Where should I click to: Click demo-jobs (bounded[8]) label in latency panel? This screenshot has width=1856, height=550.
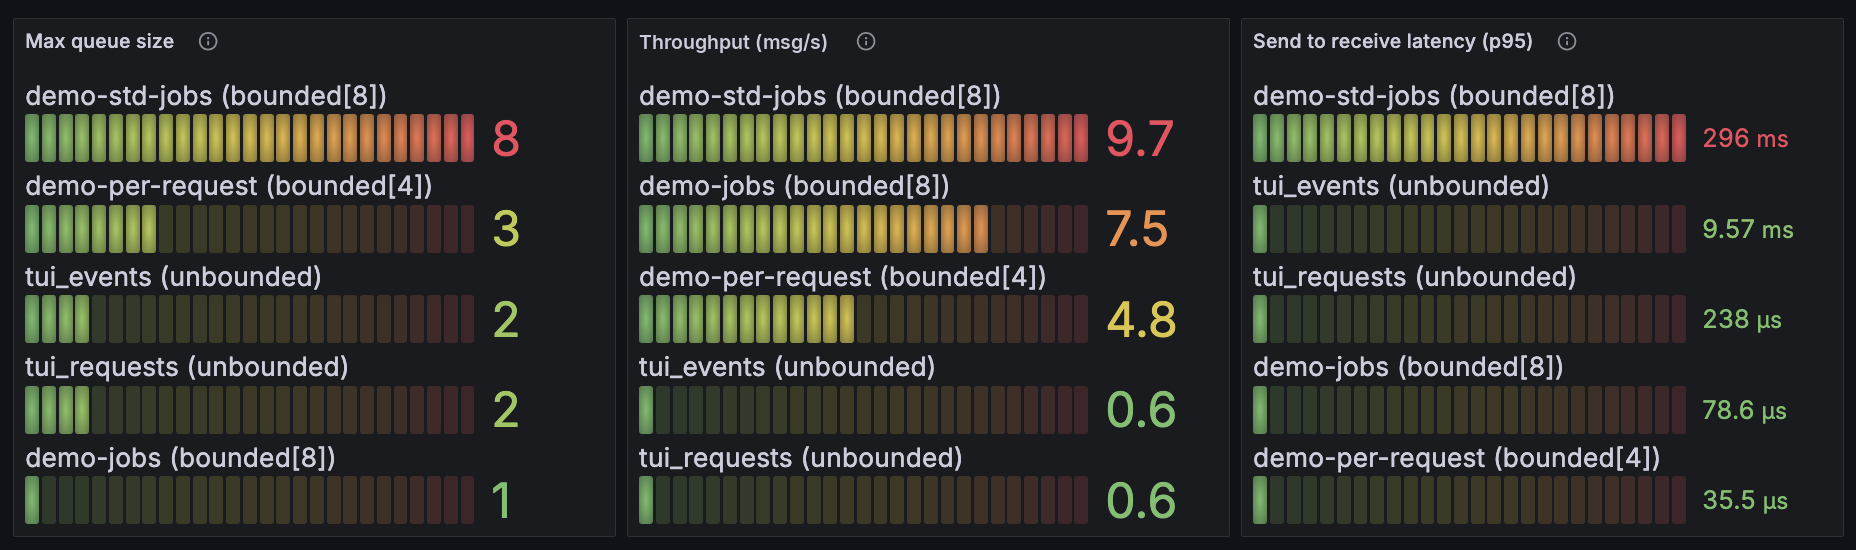point(1408,367)
